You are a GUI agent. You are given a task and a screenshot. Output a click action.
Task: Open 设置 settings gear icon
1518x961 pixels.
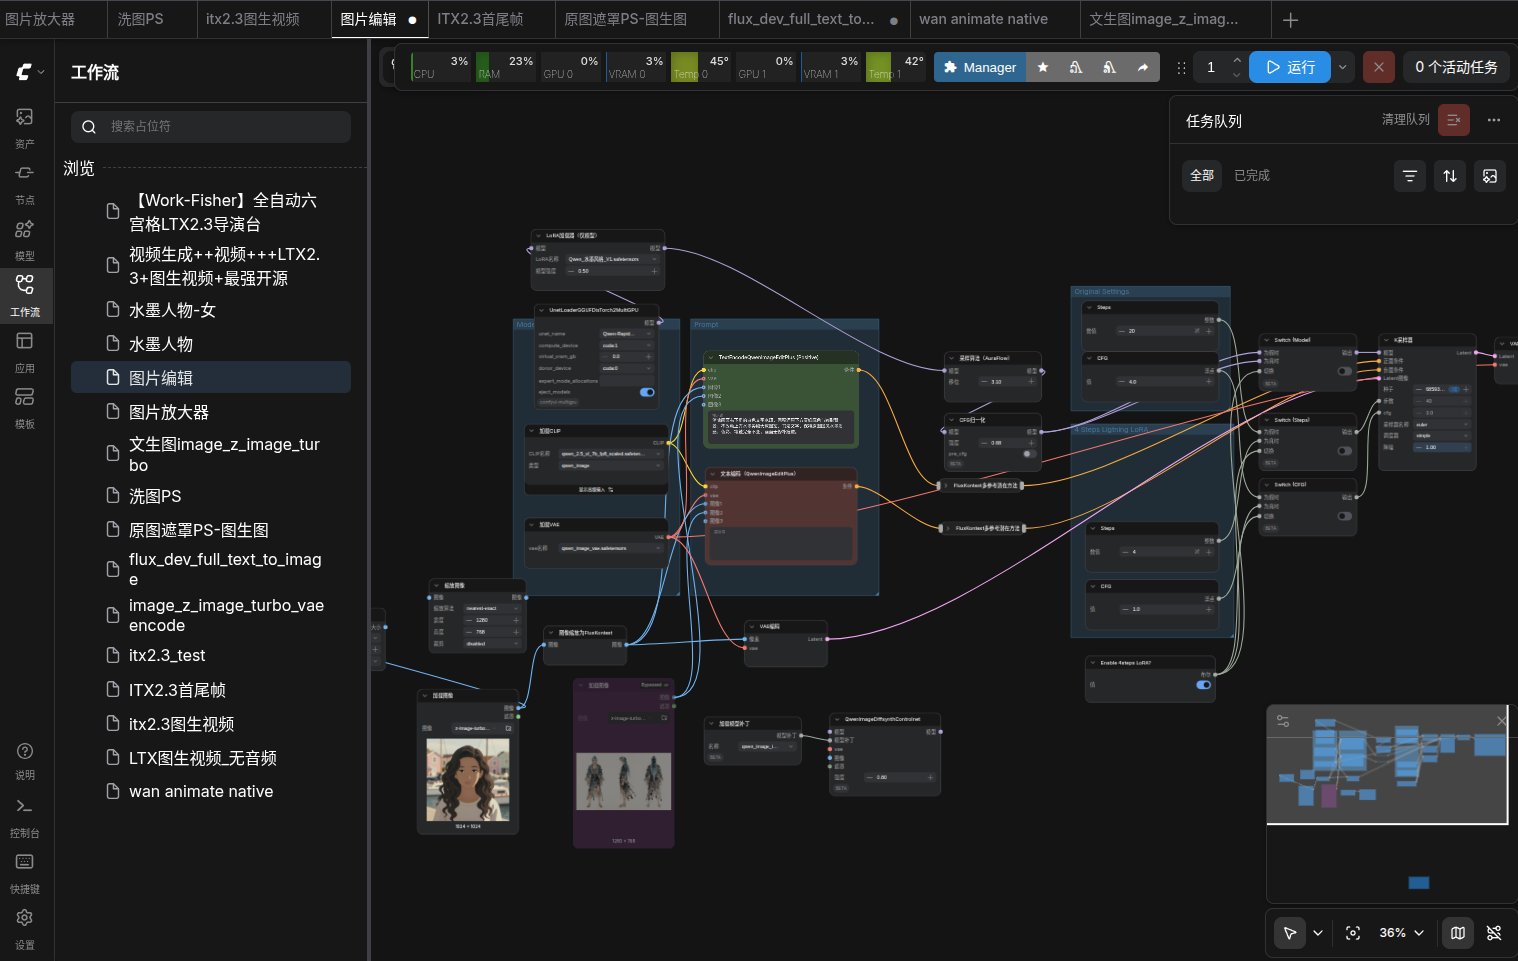coord(25,928)
